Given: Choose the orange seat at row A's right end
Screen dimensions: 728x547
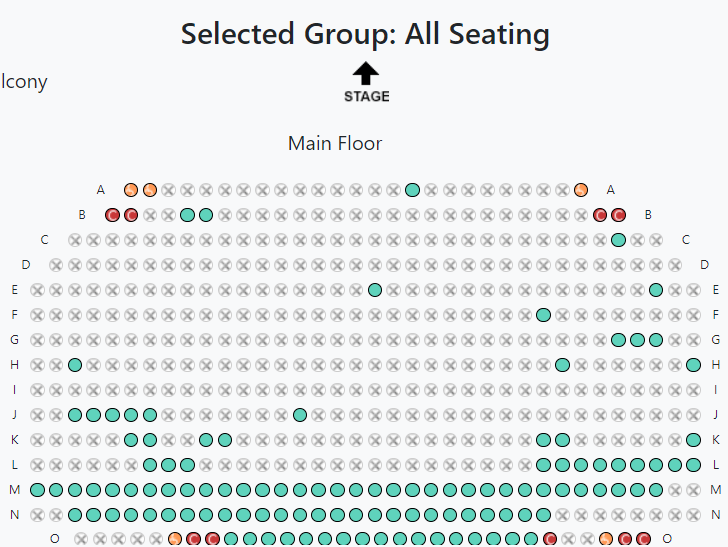Looking at the screenshot, I should coord(581,190).
